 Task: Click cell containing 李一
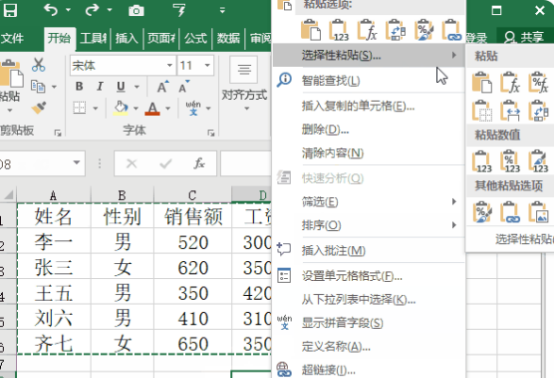53,242
